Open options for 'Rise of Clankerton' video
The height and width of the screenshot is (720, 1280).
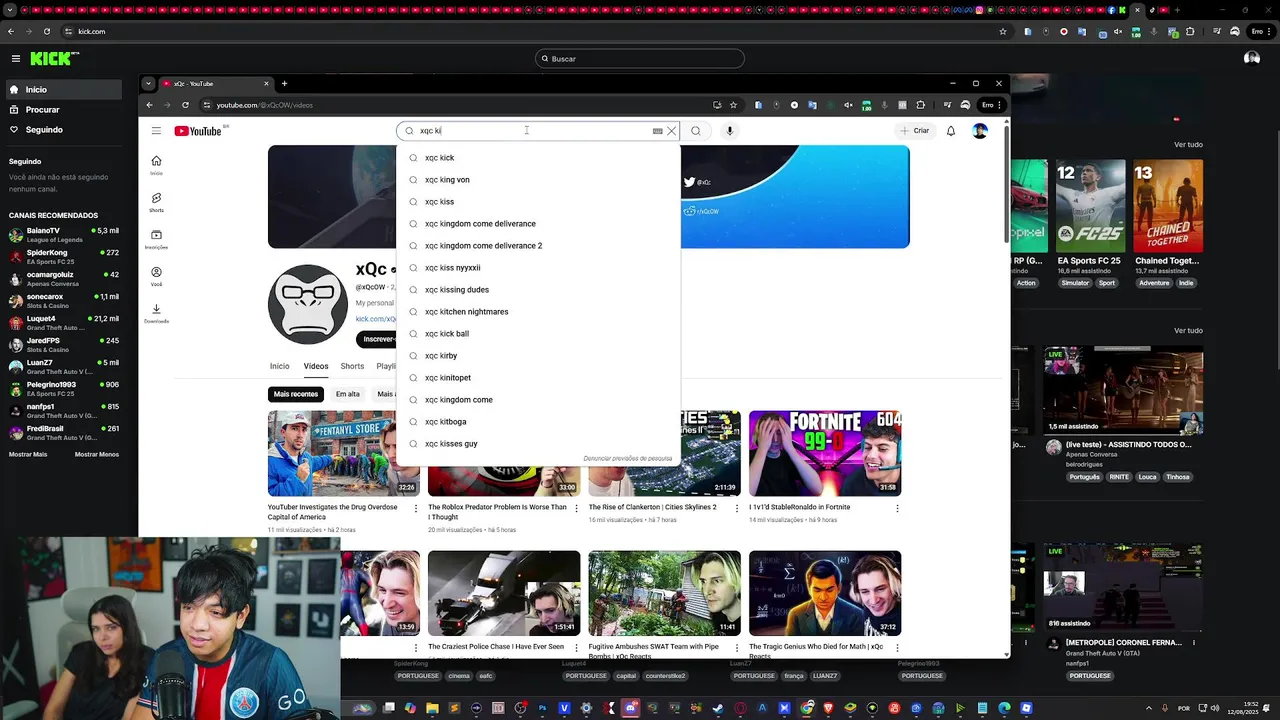click(x=737, y=508)
